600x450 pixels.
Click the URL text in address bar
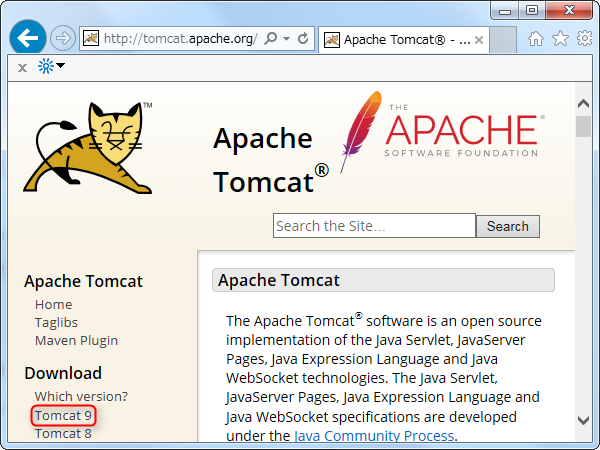[181, 39]
